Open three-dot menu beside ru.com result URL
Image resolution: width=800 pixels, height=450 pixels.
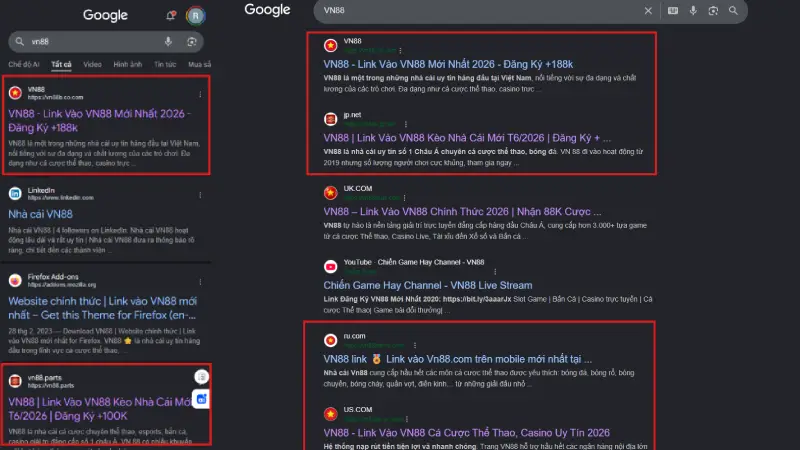[415, 345]
